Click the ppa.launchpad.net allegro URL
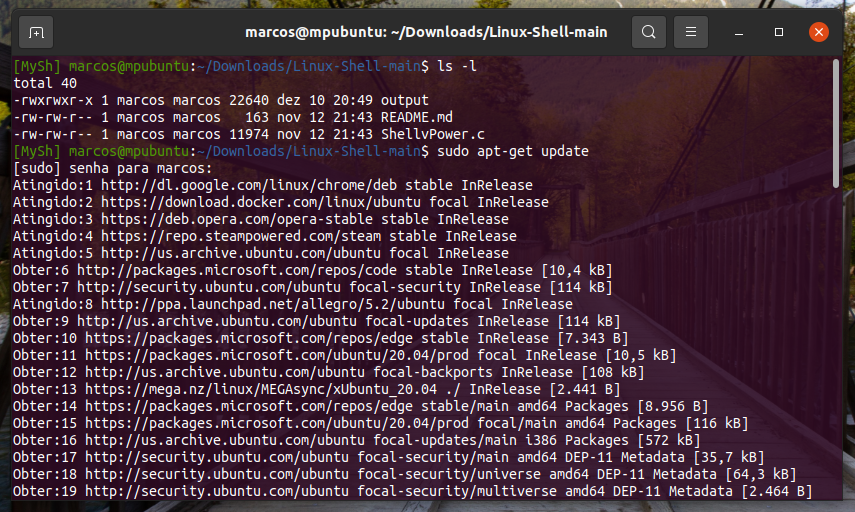This screenshot has width=855, height=512. coord(273,304)
